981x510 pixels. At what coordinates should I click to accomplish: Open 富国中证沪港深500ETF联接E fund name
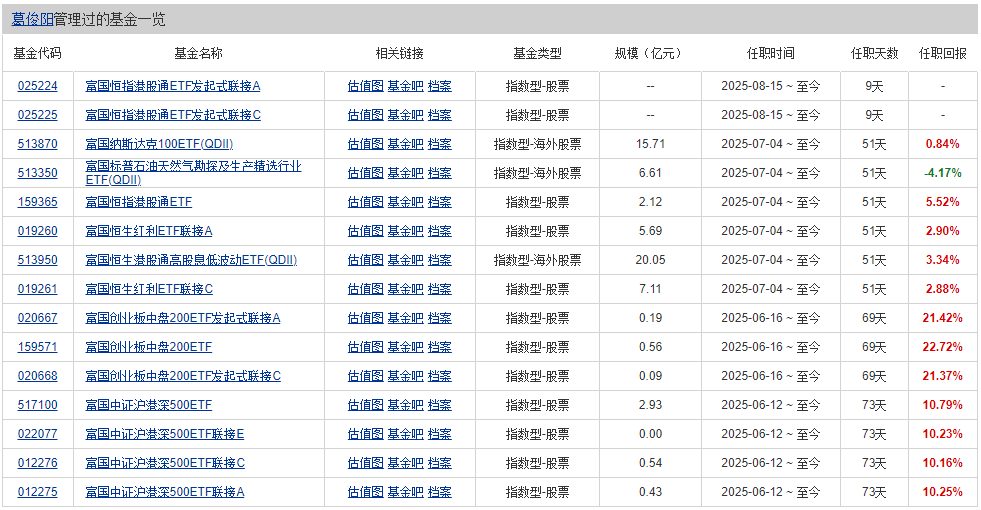point(165,434)
